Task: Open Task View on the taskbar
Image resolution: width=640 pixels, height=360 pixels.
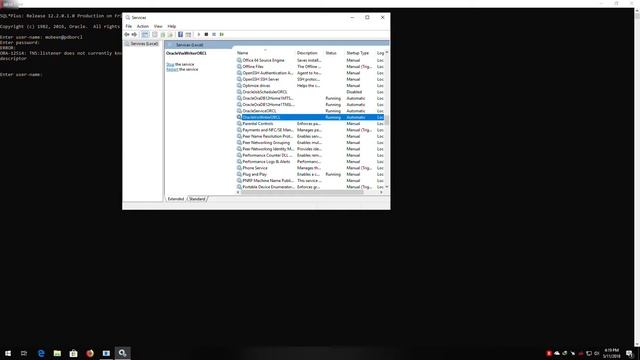Action: coord(24,353)
